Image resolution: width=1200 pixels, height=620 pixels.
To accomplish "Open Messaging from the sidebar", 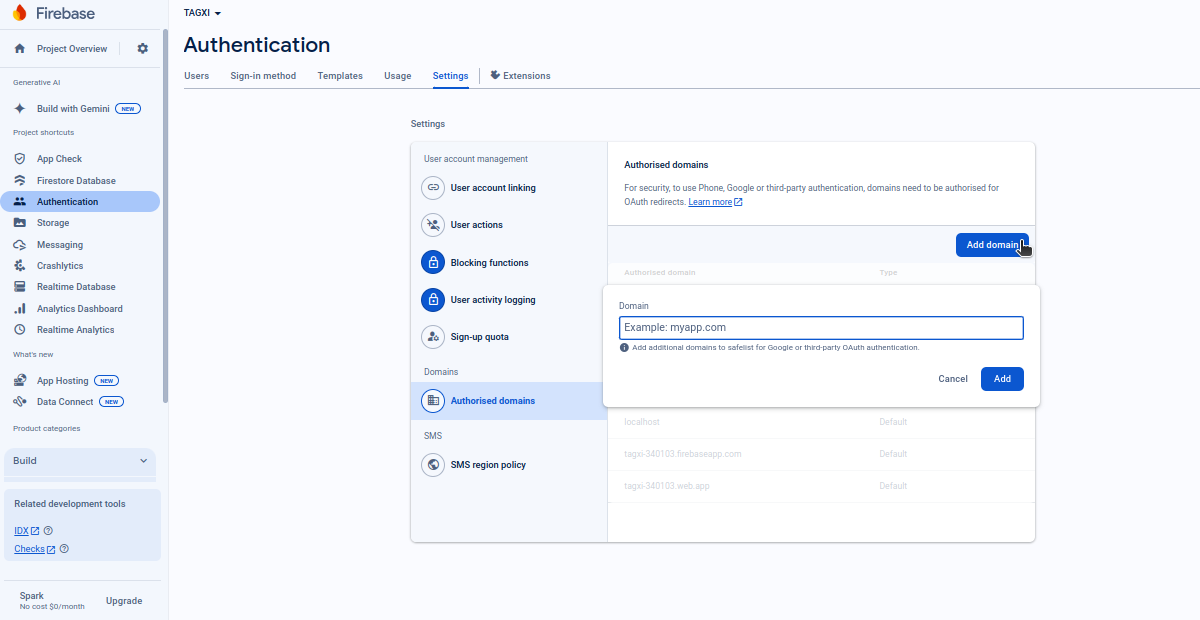I will pos(21,244).
